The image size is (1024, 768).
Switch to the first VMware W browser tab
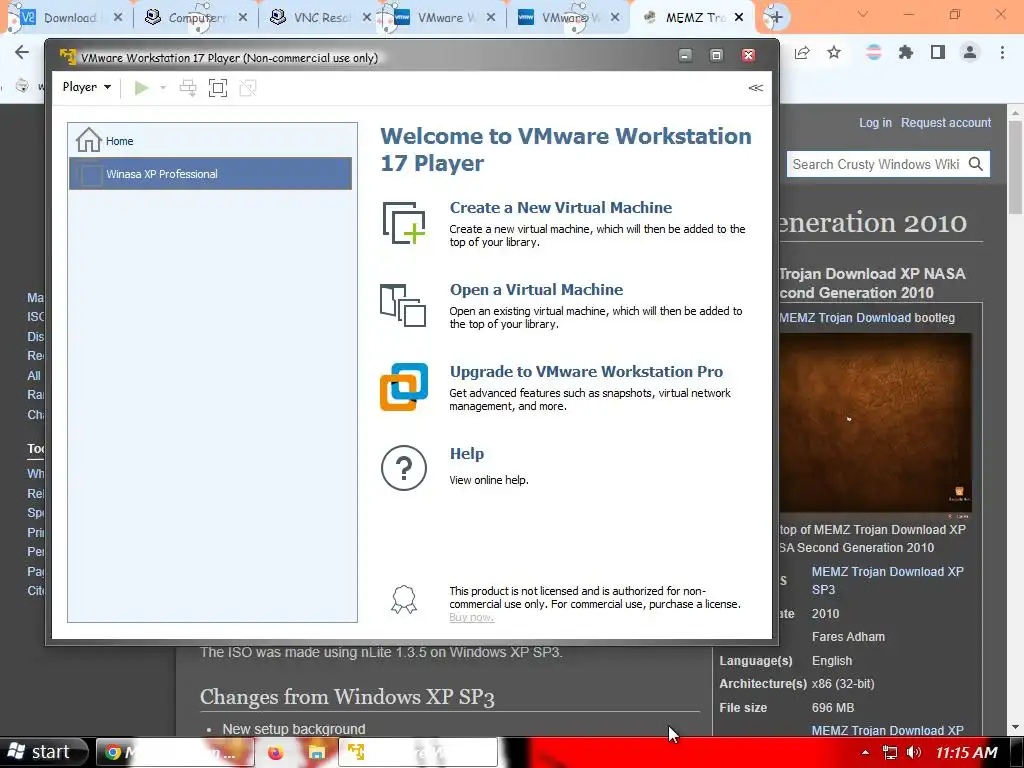click(444, 18)
